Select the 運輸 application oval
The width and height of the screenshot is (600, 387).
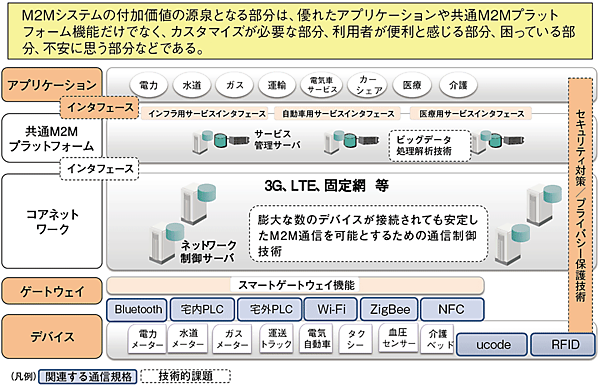click(x=277, y=85)
